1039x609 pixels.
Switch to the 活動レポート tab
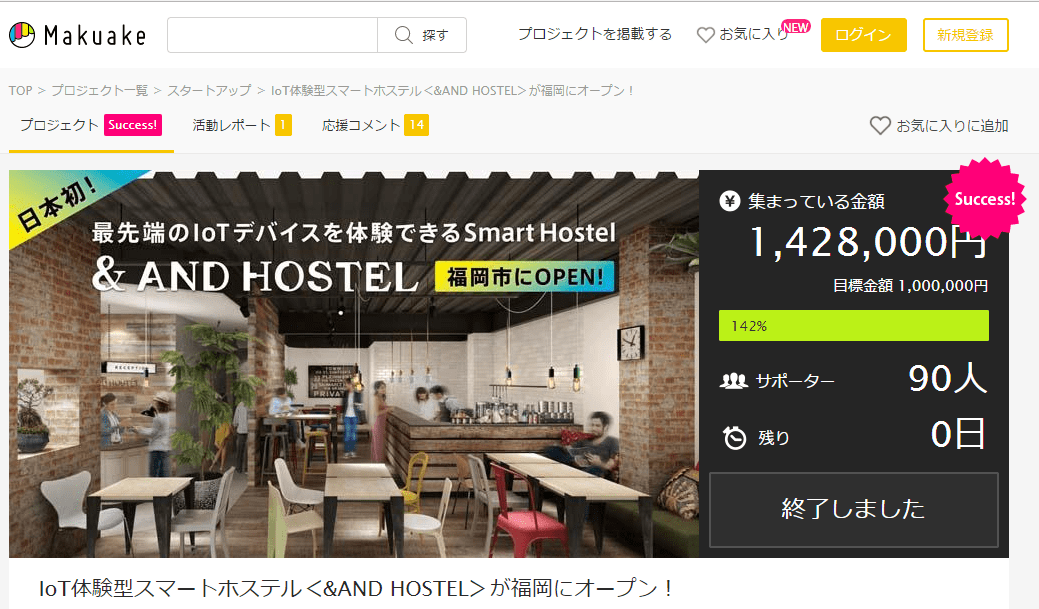242,125
